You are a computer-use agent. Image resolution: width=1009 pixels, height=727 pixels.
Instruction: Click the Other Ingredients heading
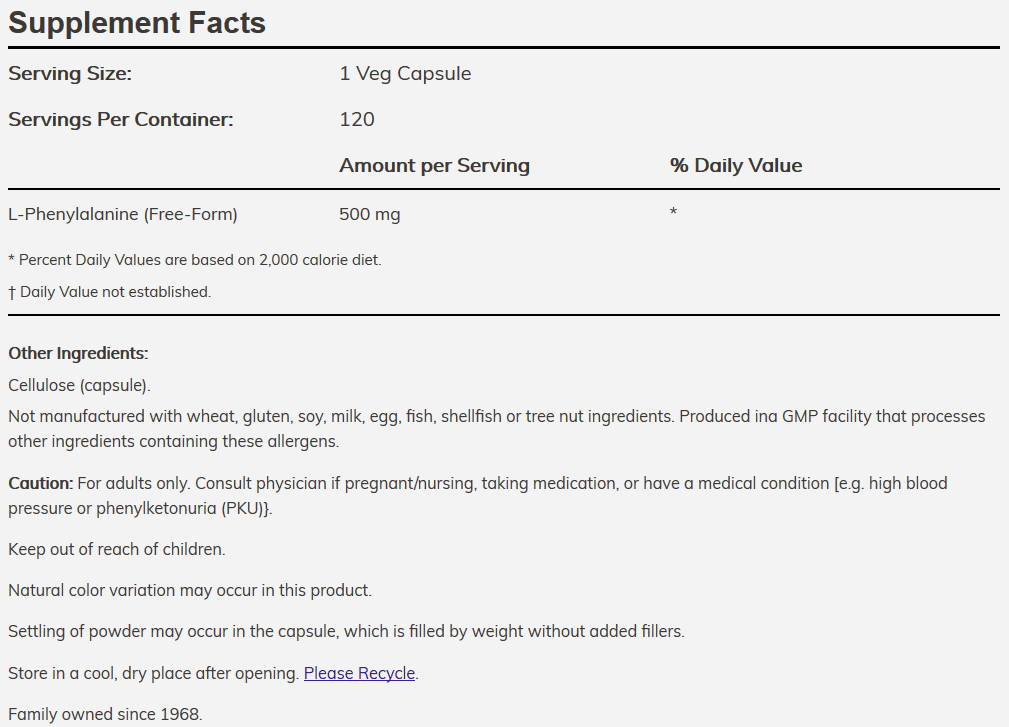point(79,353)
